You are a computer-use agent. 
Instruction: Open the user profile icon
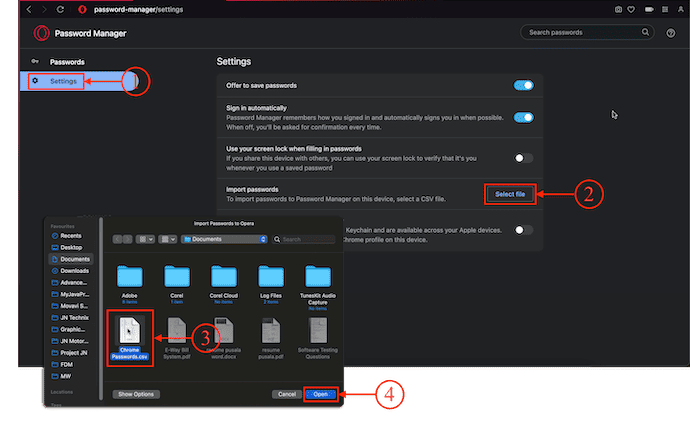(x=680, y=9)
